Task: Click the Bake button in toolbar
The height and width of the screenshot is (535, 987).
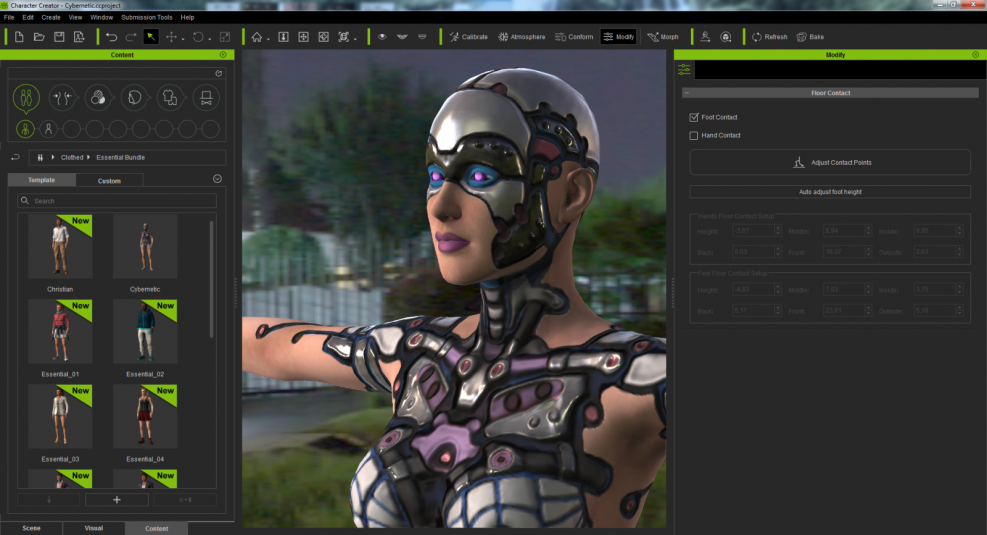Action: [x=809, y=37]
